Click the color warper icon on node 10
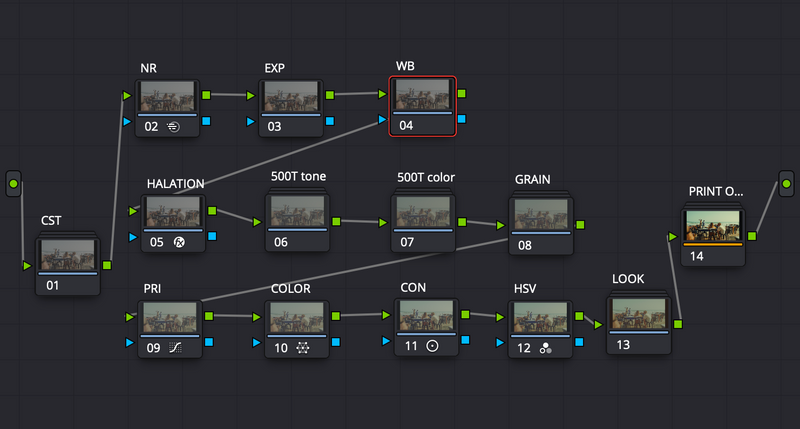The height and width of the screenshot is (429, 800). pos(303,348)
